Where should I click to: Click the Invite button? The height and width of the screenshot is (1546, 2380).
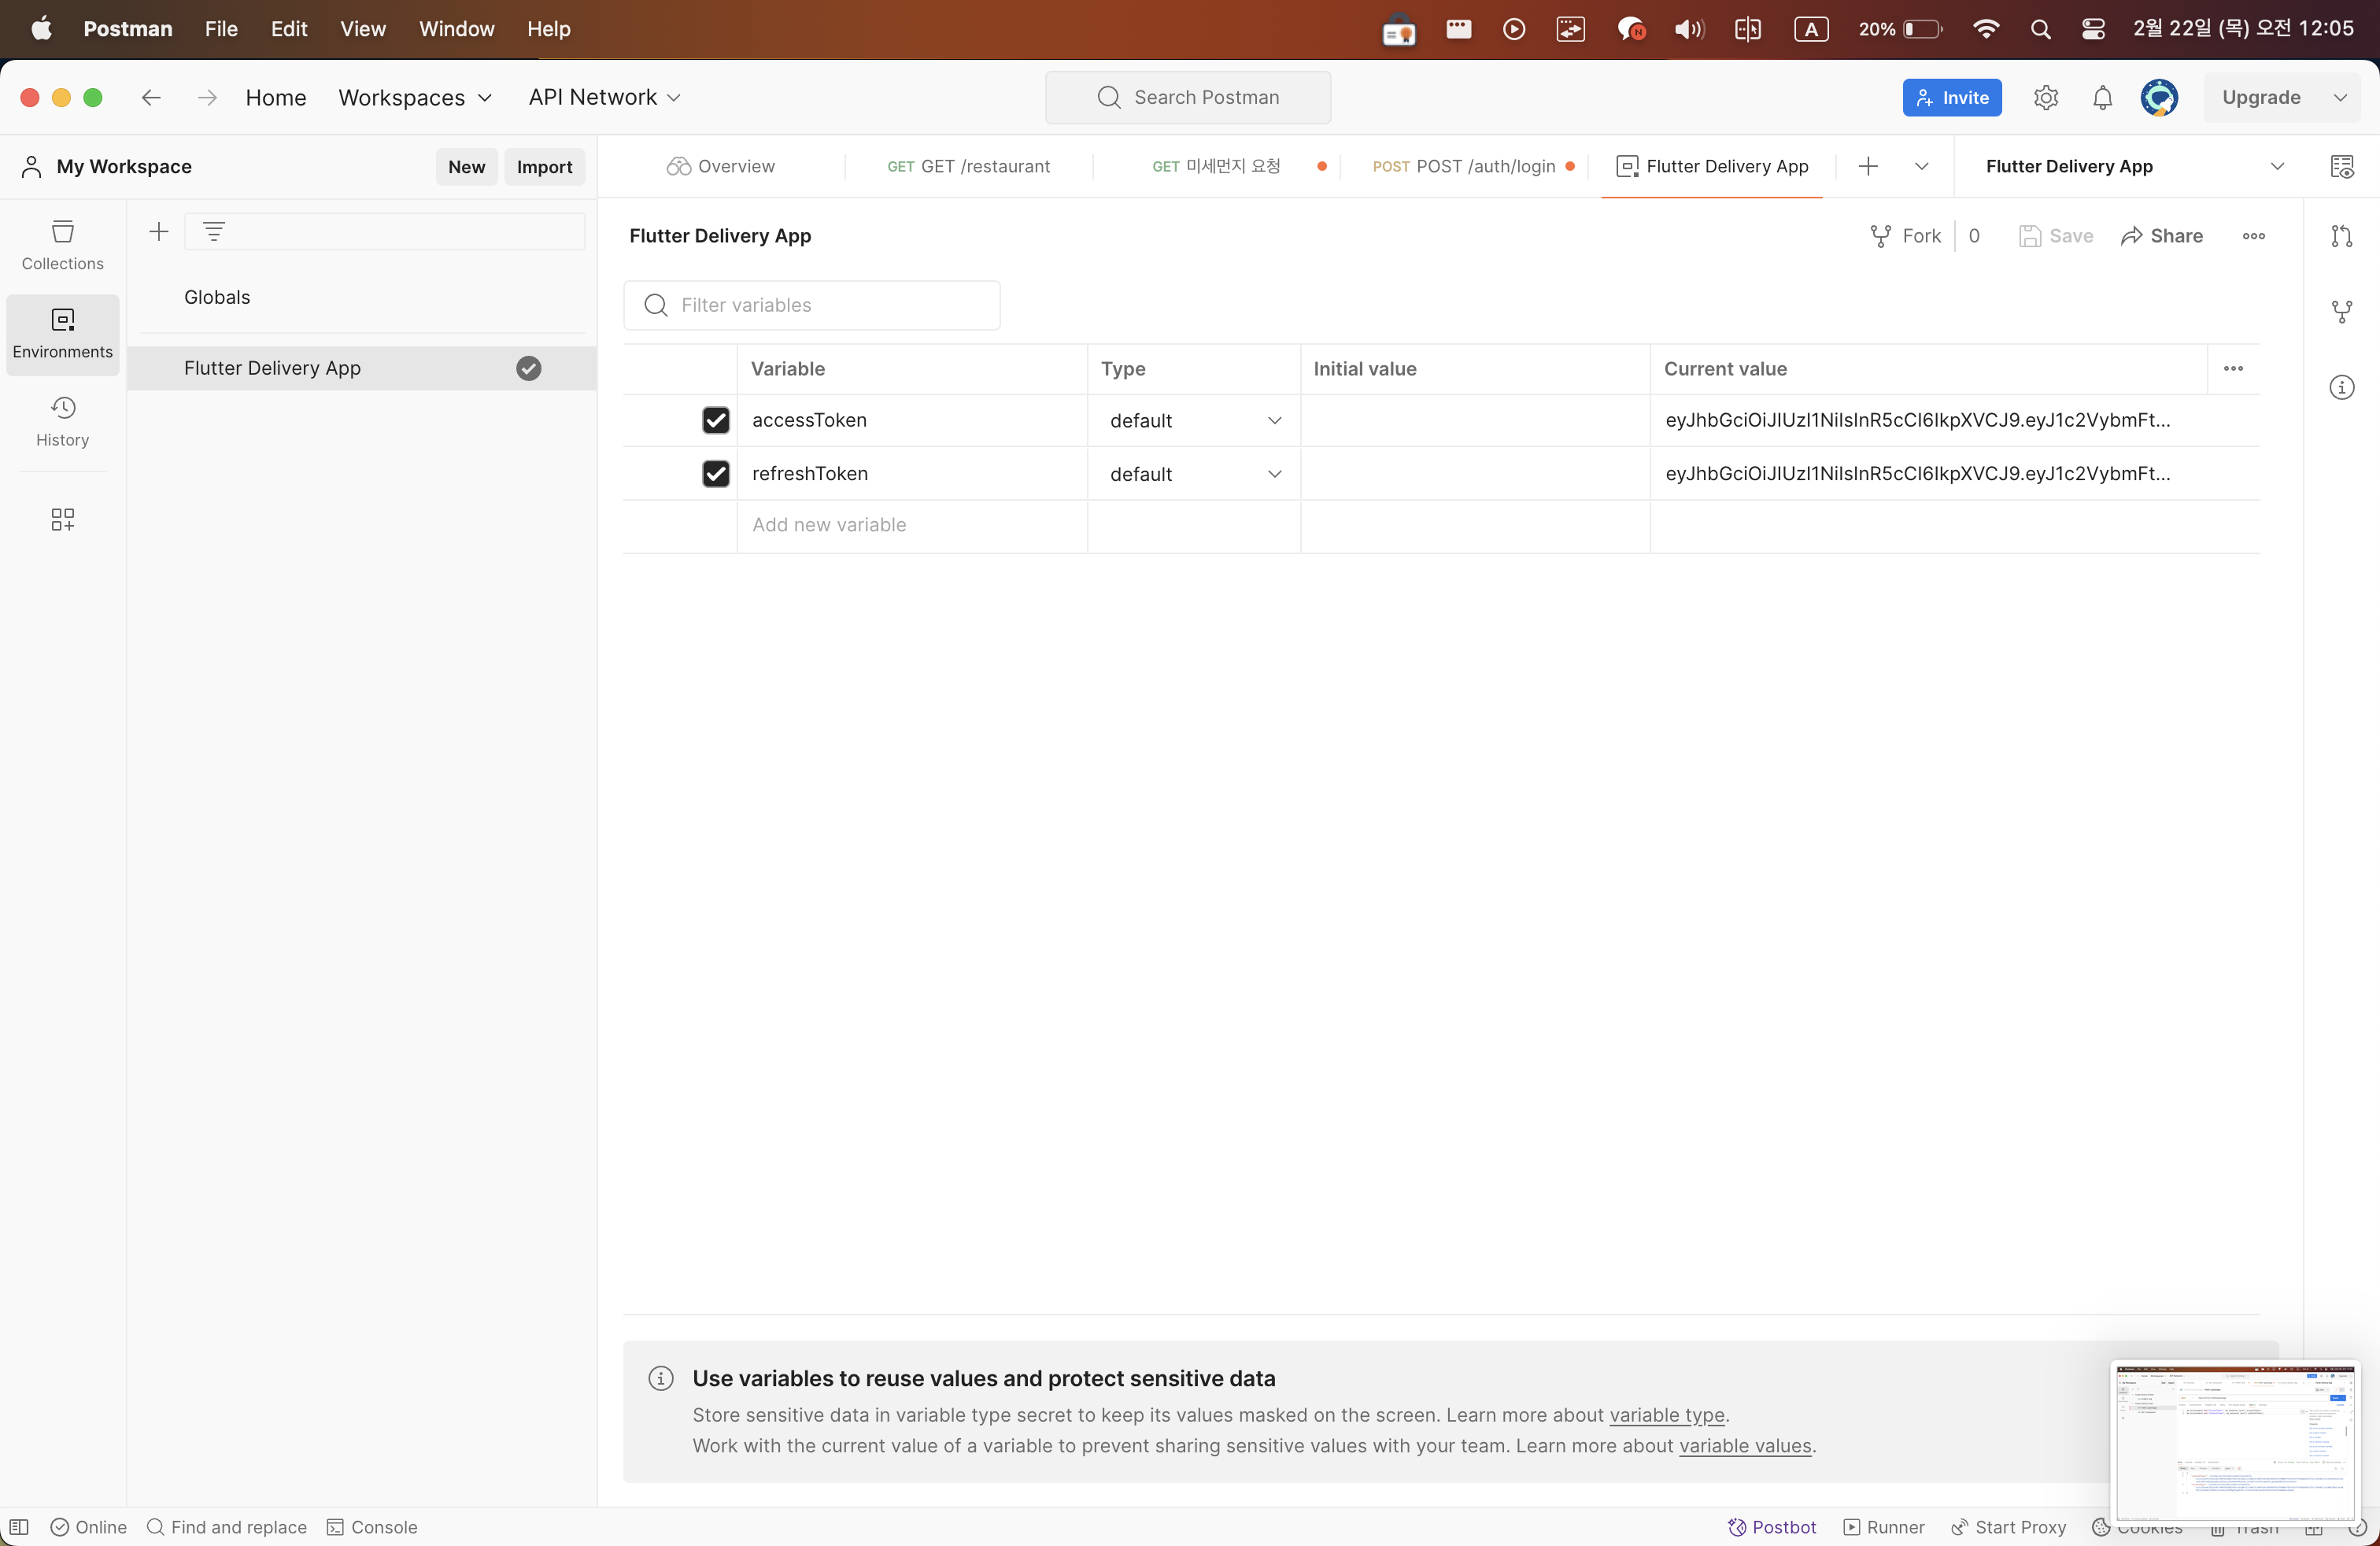click(x=1951, y=97)
